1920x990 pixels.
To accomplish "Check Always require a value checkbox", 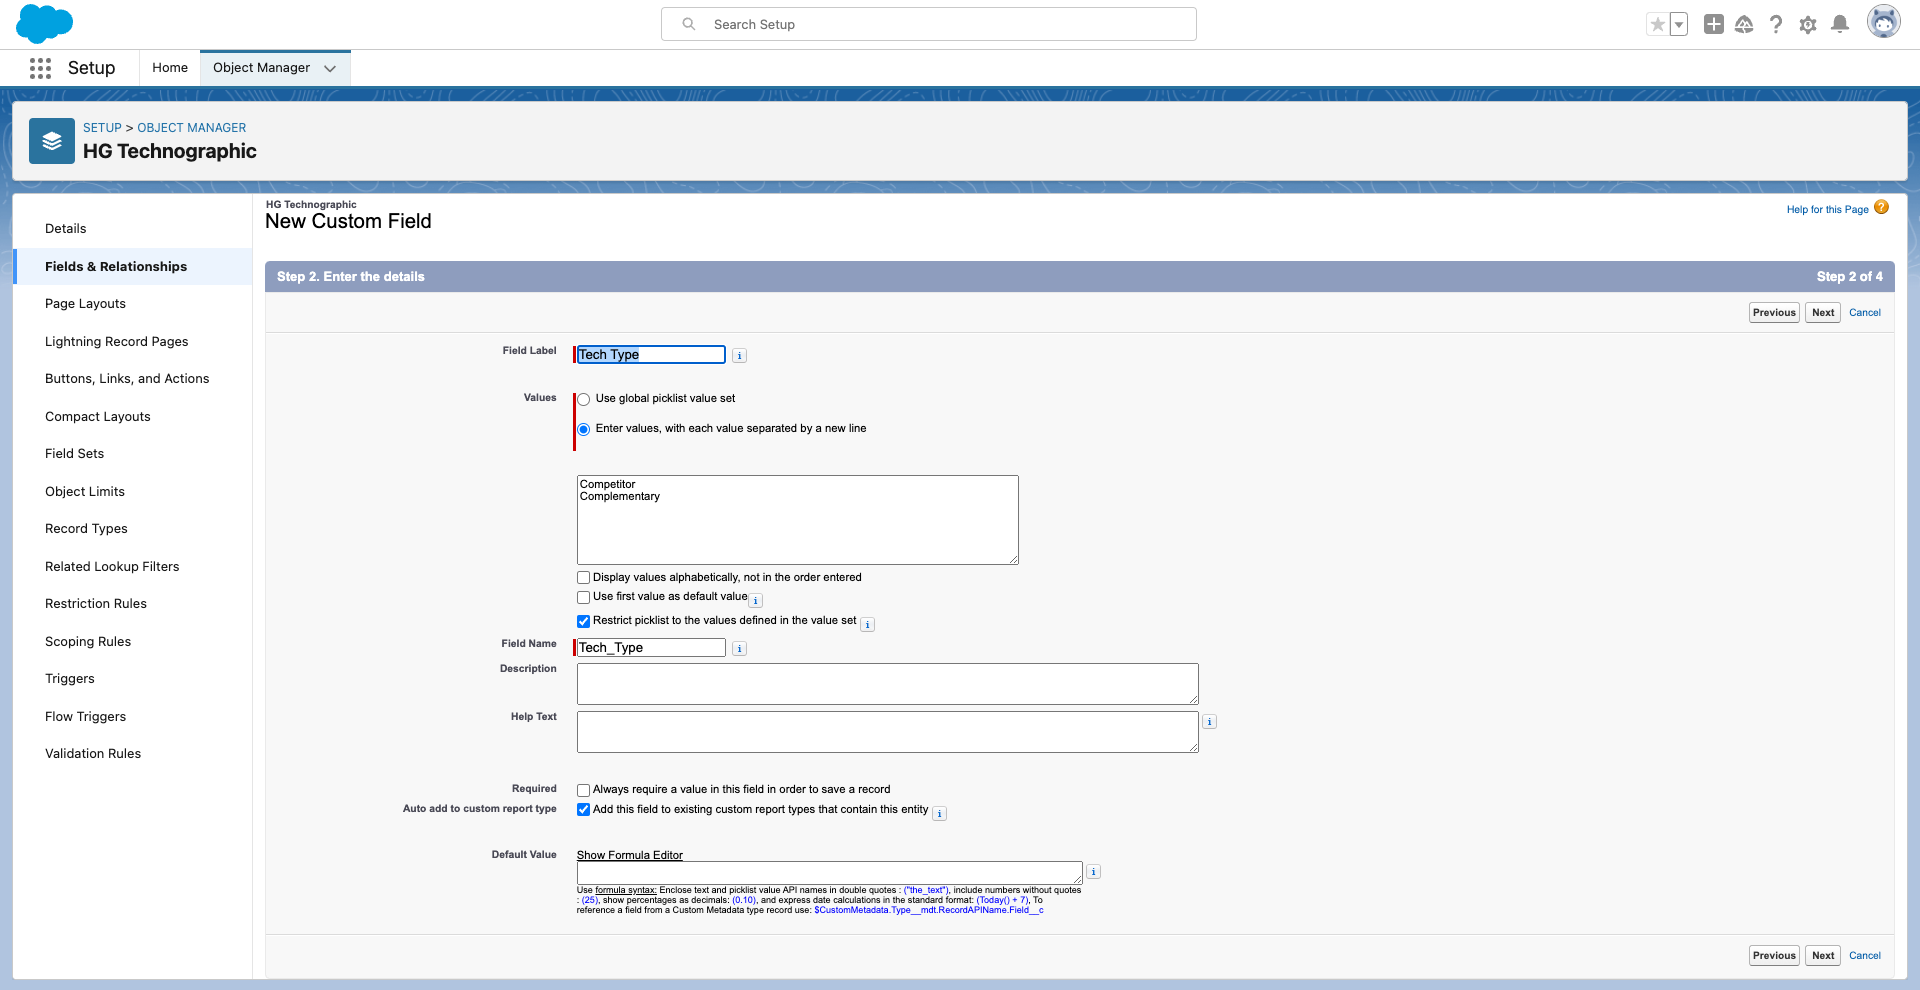I will coord(584,790).
